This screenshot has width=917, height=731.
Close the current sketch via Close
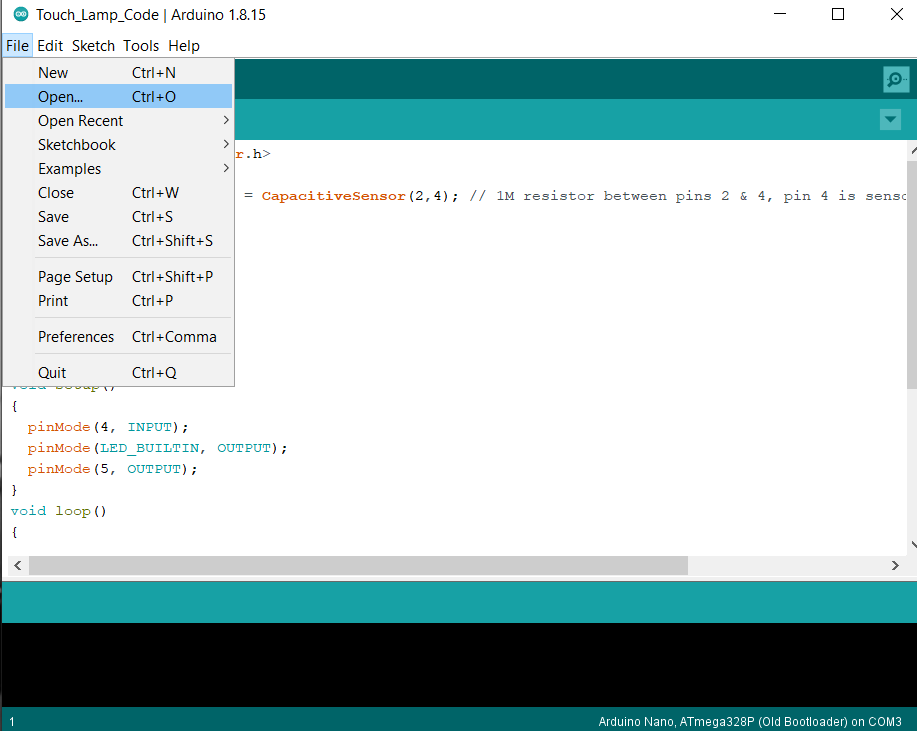pyautogui.click(x=55, y=192)
